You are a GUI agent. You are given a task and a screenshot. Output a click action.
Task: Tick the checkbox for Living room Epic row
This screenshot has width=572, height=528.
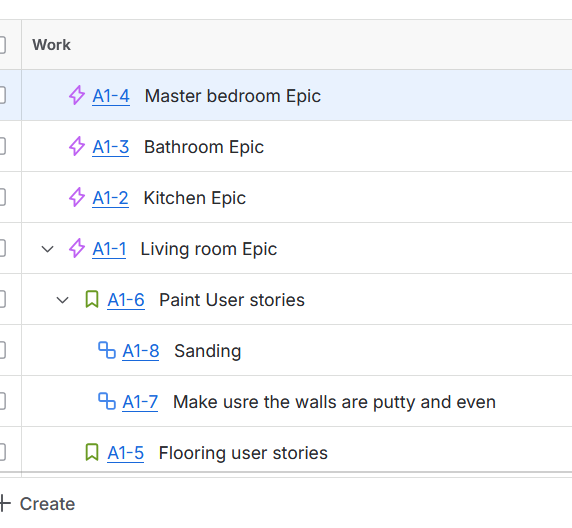(2, 248)
